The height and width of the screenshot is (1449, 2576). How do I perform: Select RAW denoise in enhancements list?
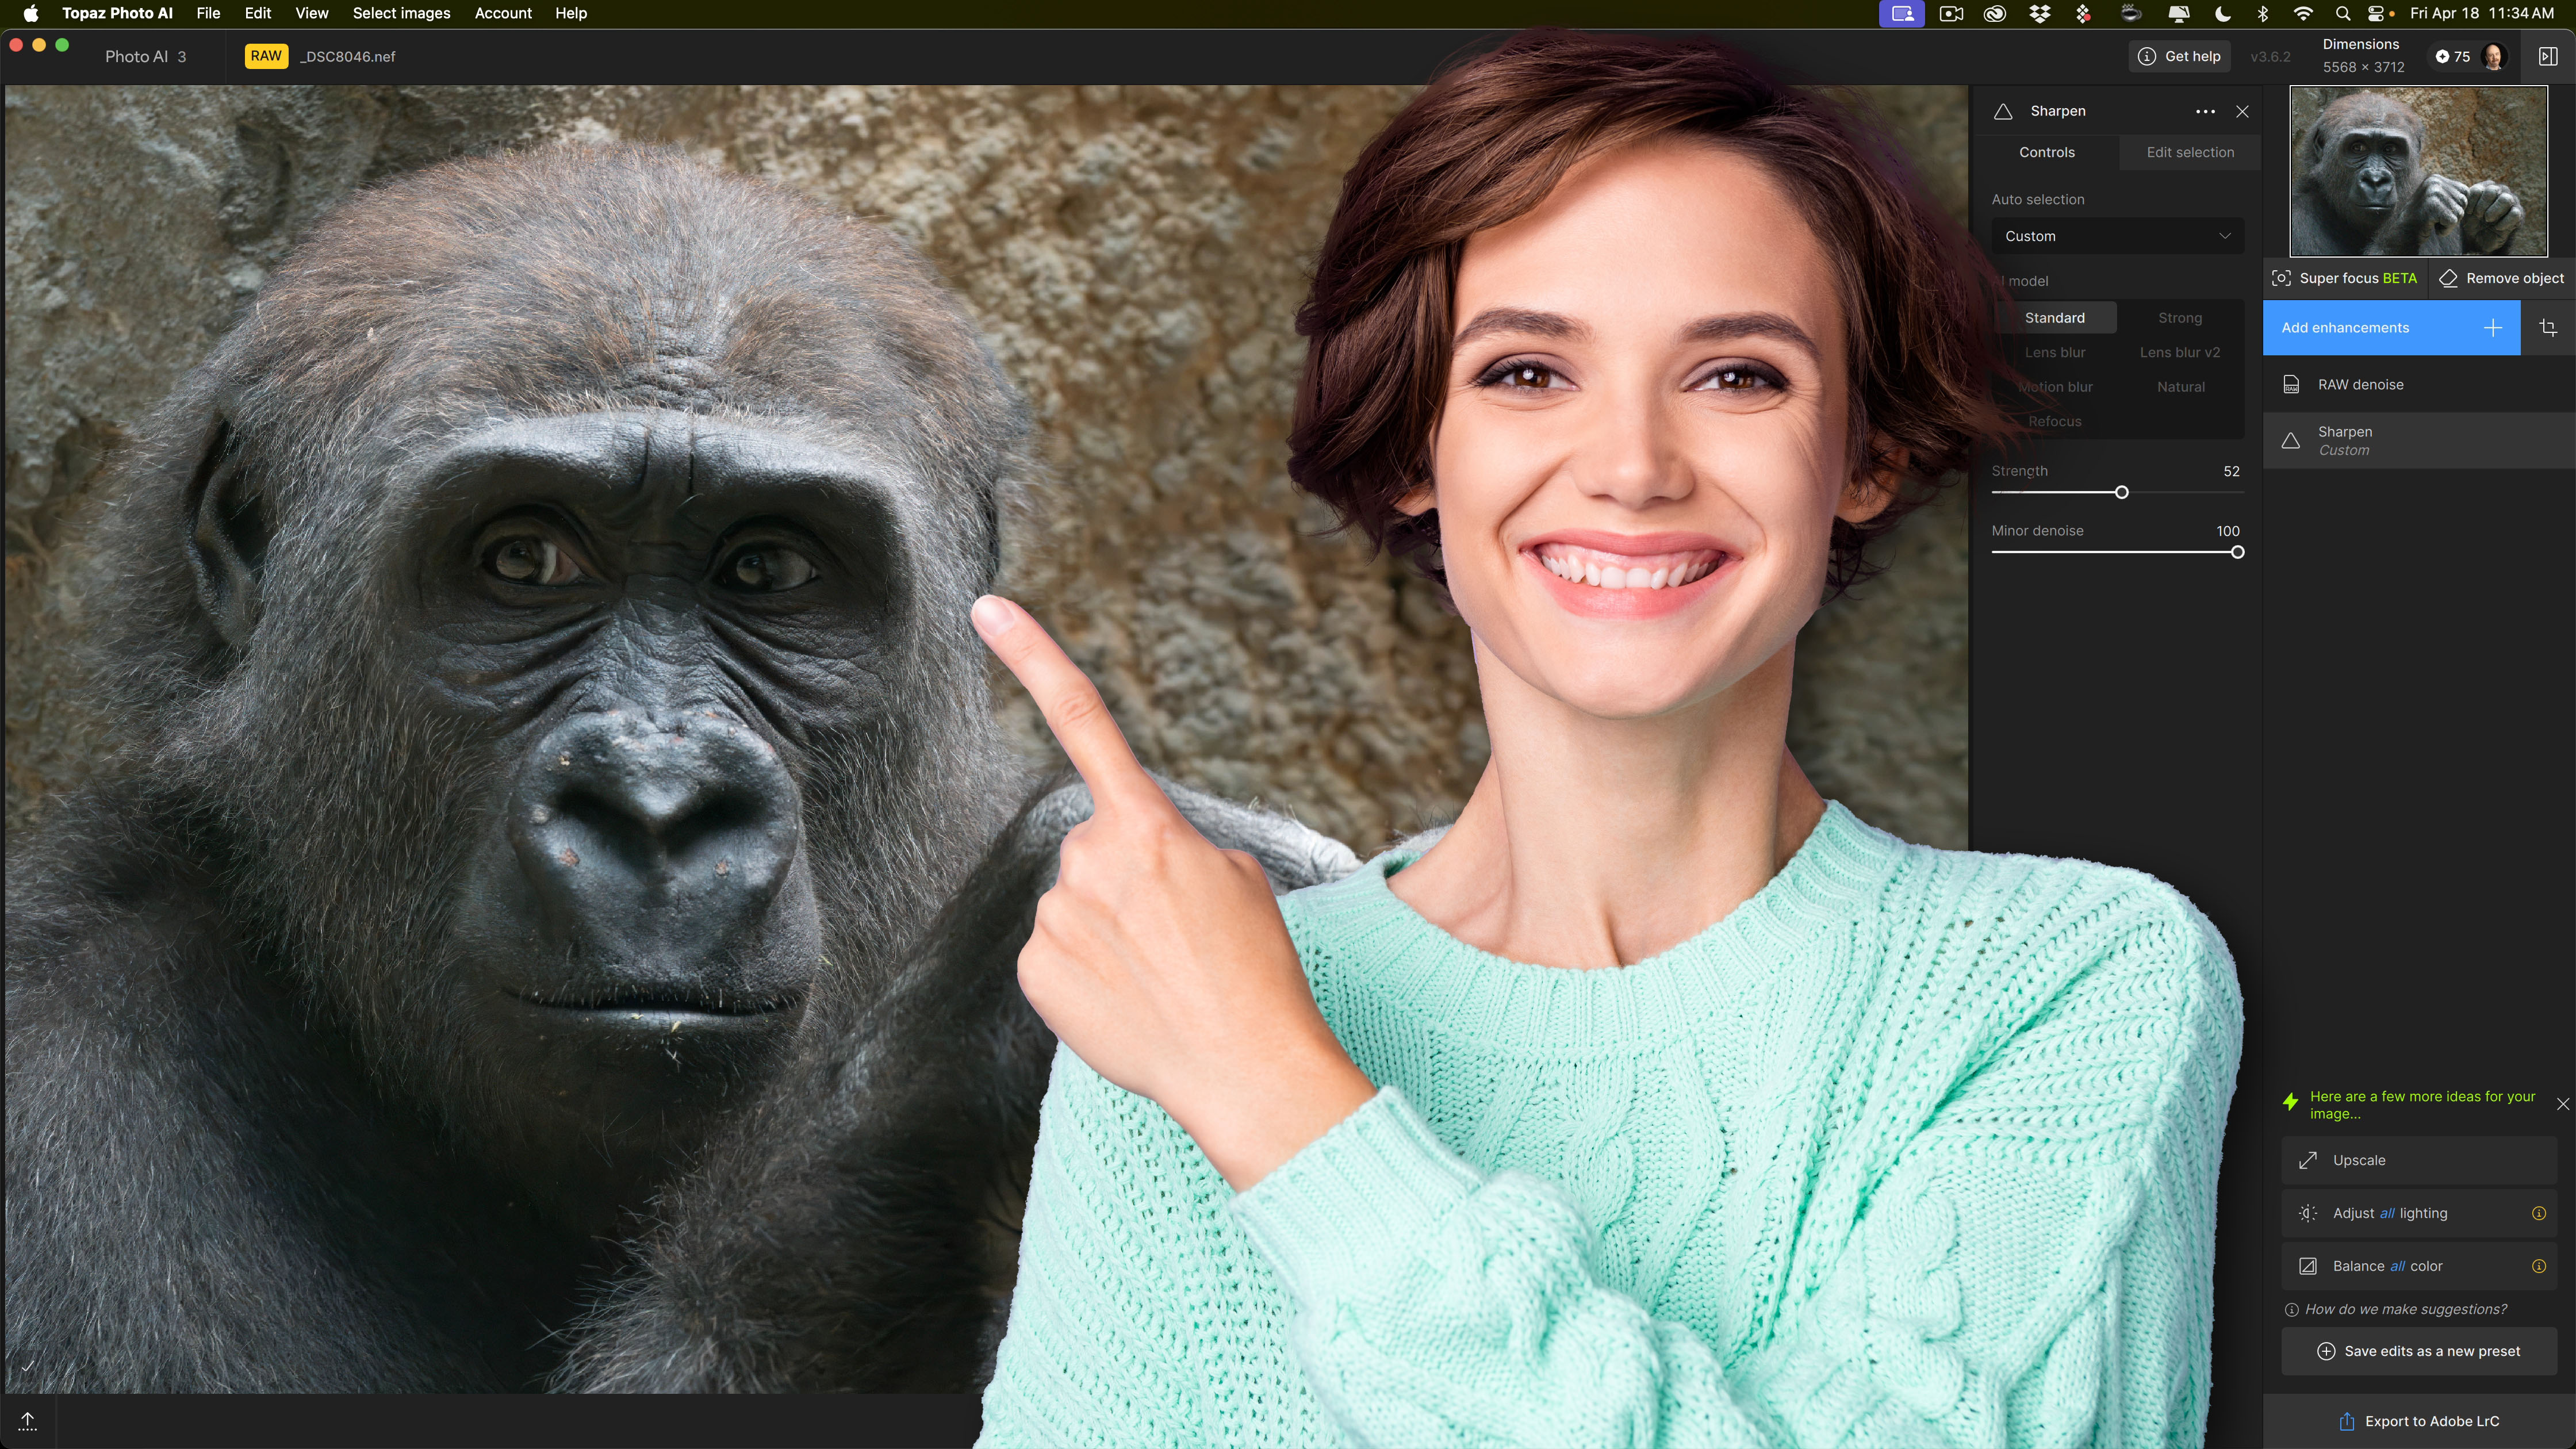[x=2419, y=385]
